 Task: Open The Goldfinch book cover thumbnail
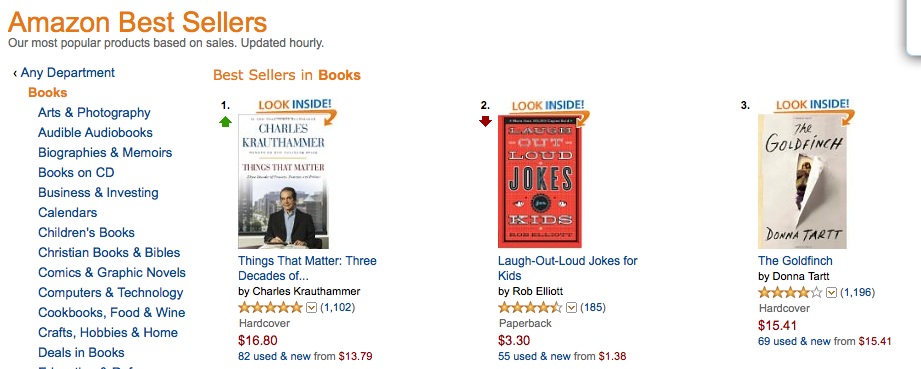(x=803, y=182)
